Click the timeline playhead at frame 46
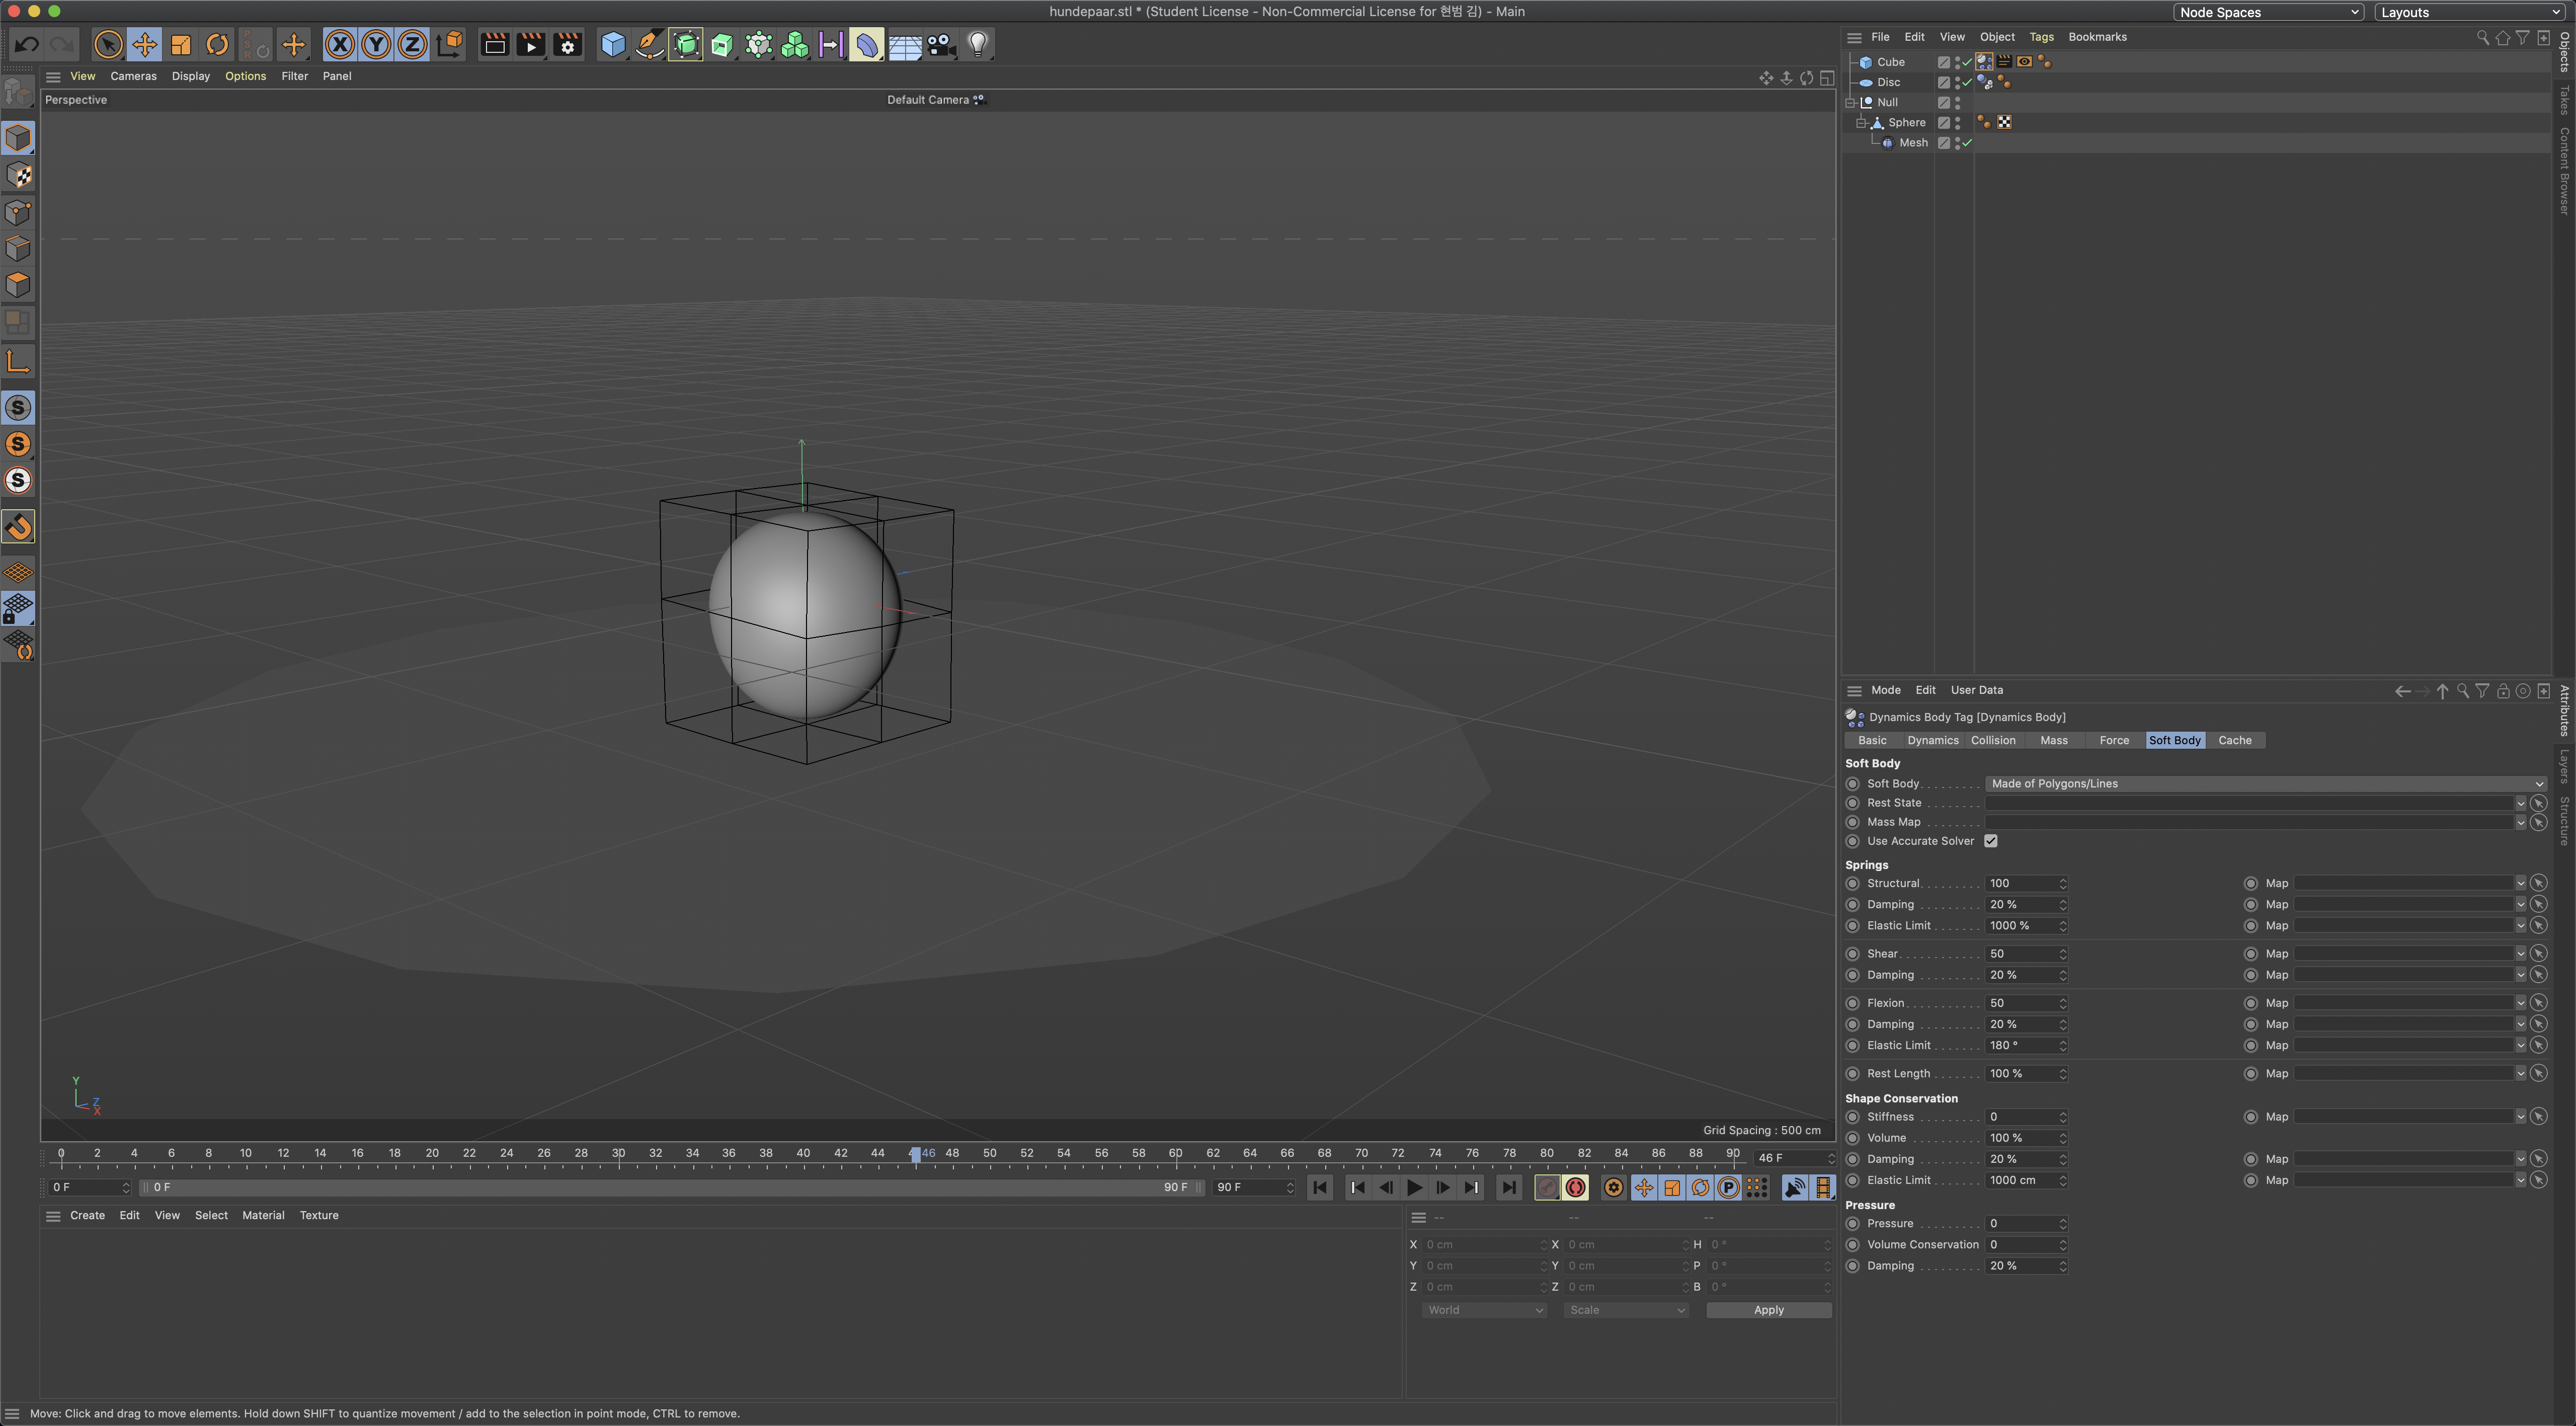The image size is (2576, 1426). (x=915, y=1154)
